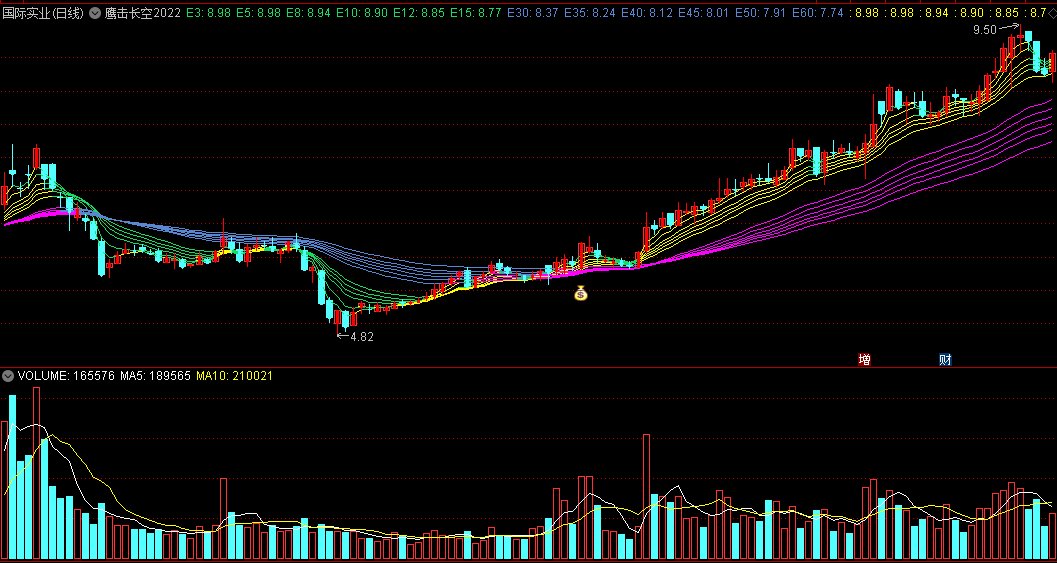The image size is (1057, 563).
Task: Open the dropdown arrow before VOLUME
Action: point(8,376)
